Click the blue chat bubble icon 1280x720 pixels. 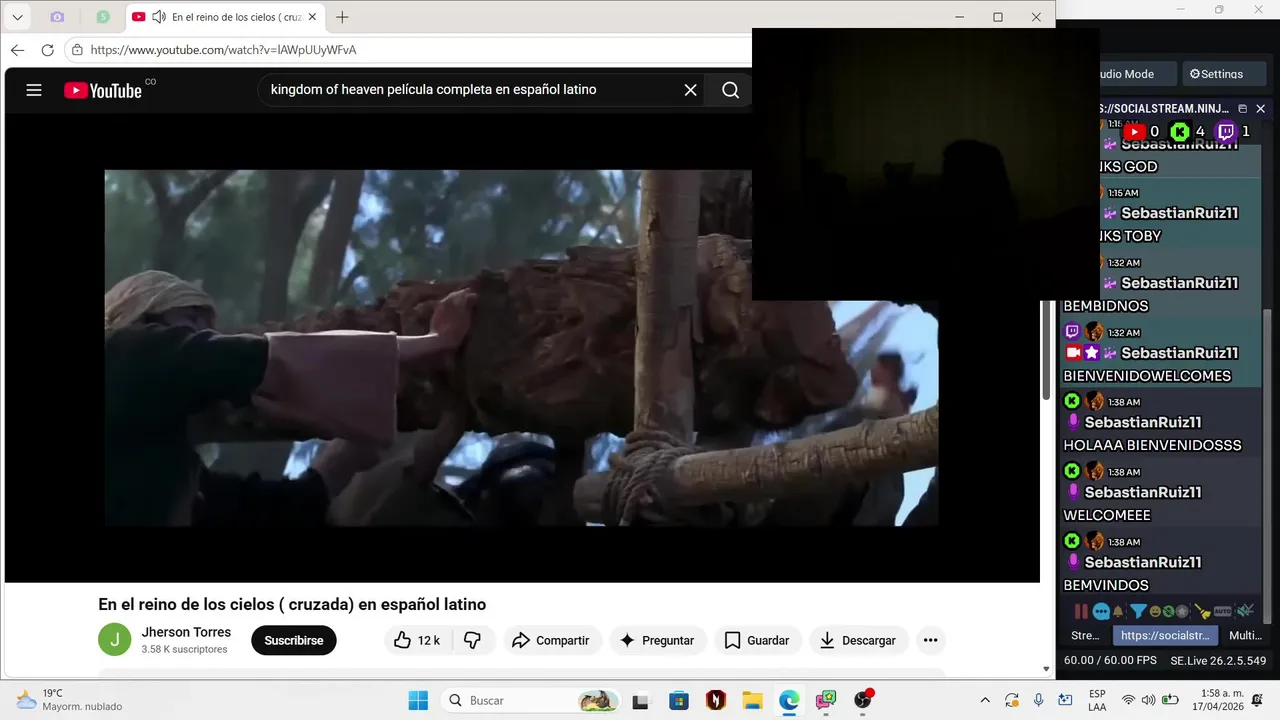tap(1101, 611)
